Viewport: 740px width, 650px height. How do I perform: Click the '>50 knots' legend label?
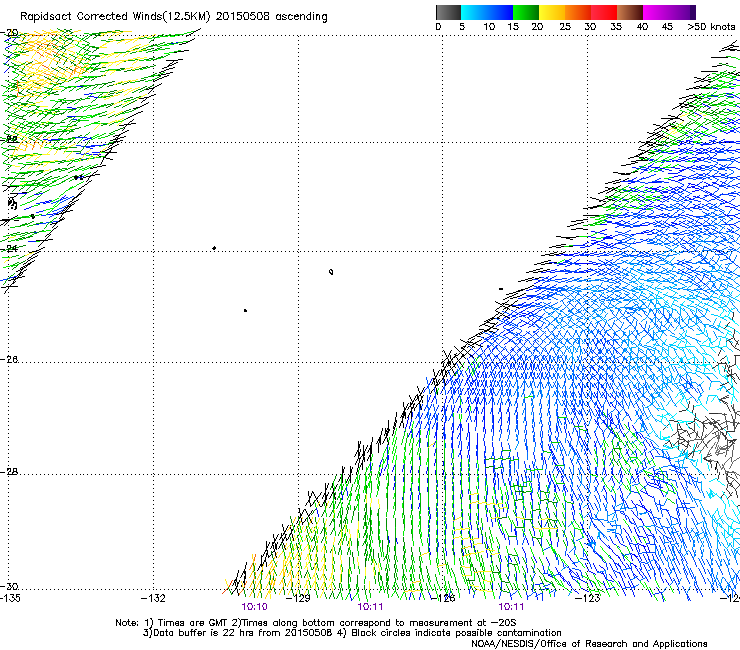711,27
